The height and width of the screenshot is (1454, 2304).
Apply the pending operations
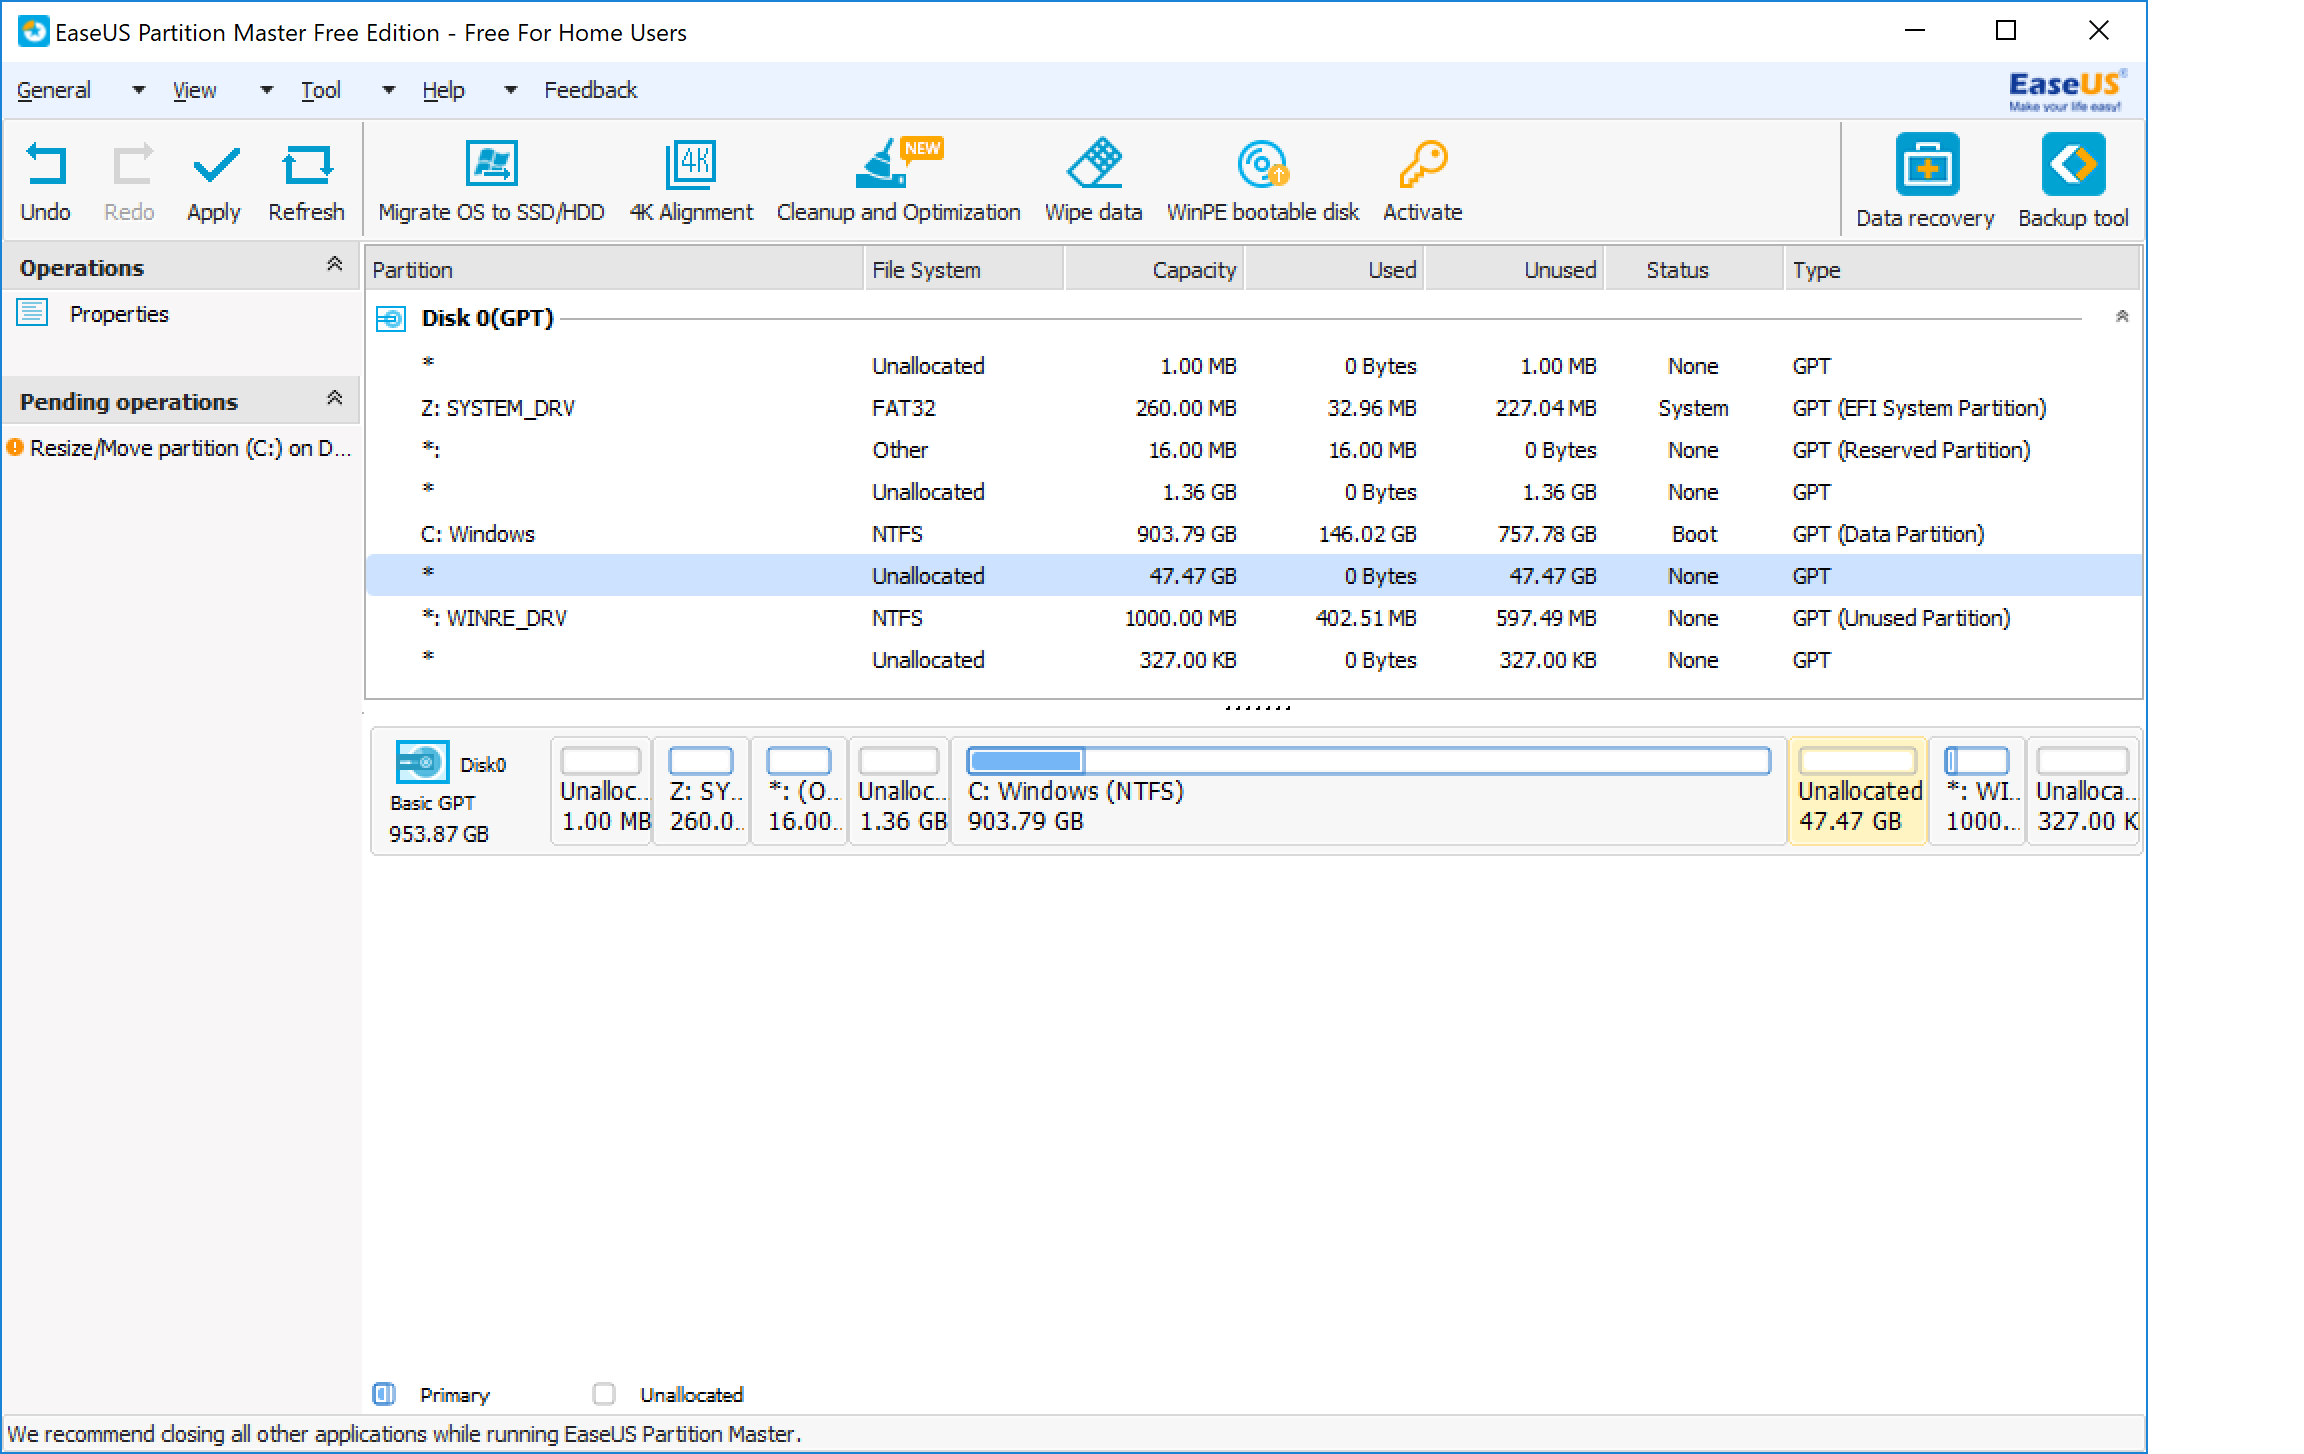214,166
